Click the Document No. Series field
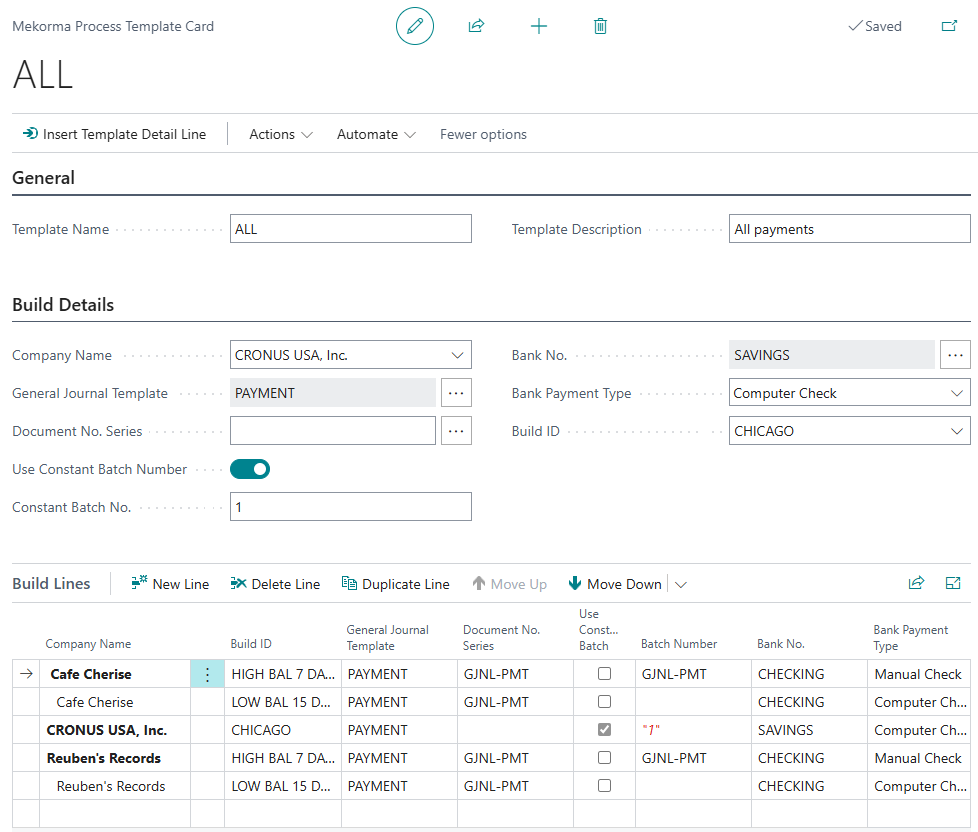 (x=332, y=431)
